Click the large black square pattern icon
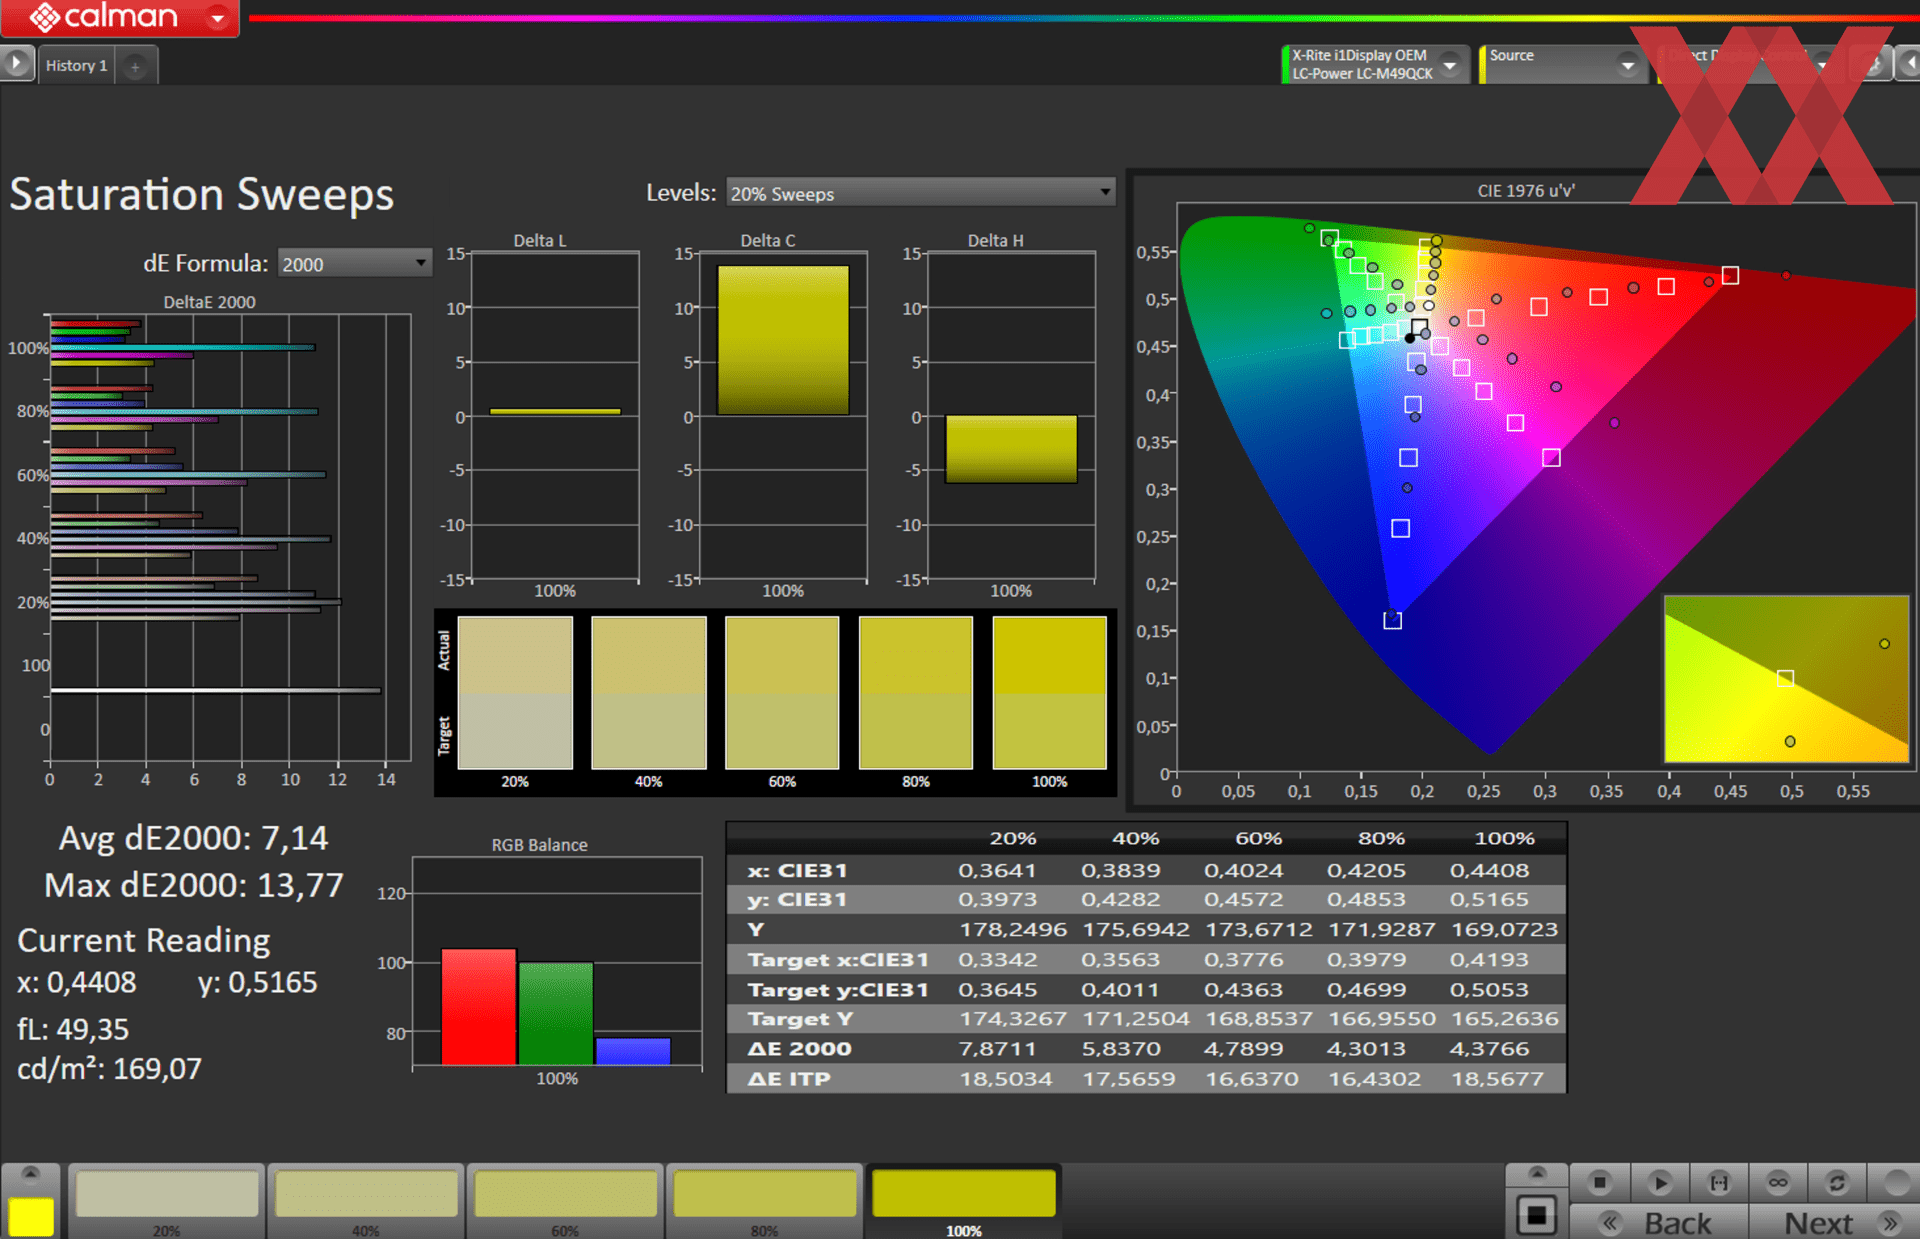 pyautogui.click(x=1536, y=1216)
